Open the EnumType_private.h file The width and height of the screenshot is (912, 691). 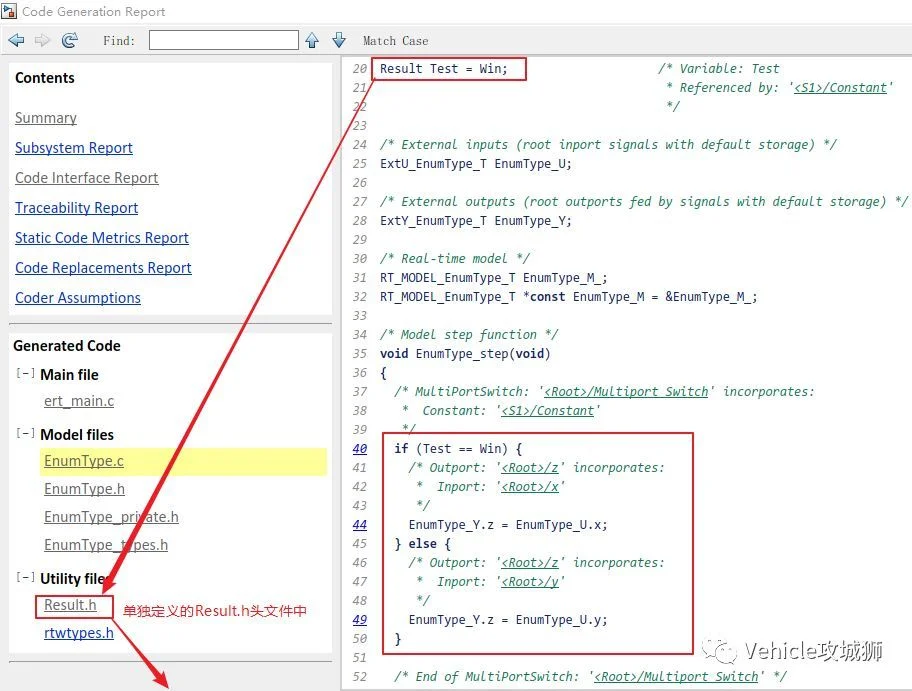coord(111,517)
